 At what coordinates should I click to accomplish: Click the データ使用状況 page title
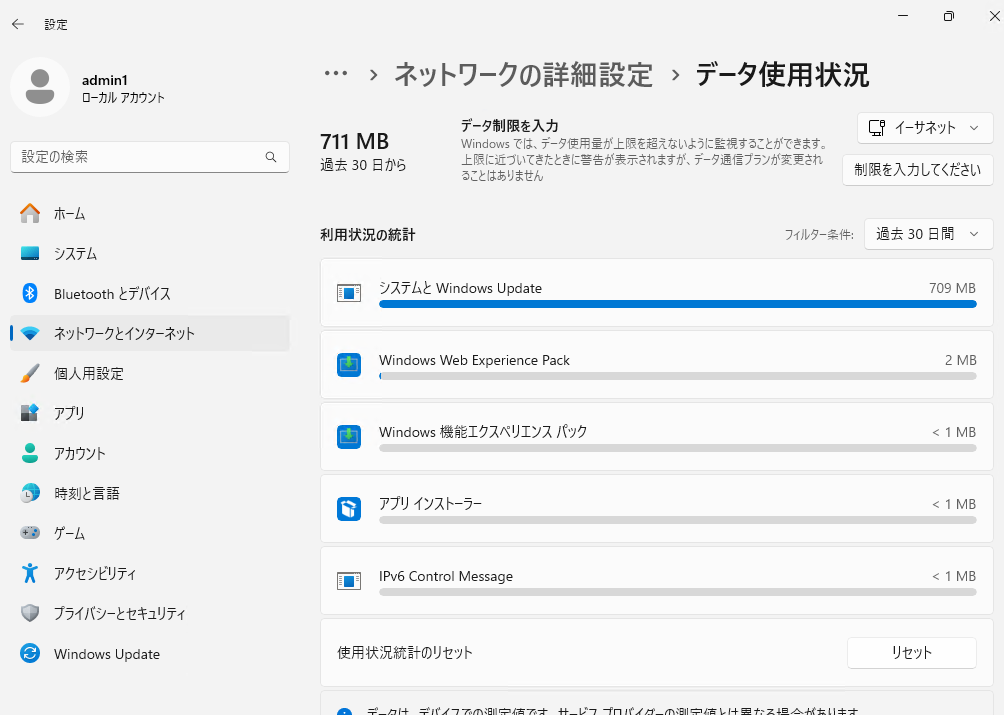782,74
